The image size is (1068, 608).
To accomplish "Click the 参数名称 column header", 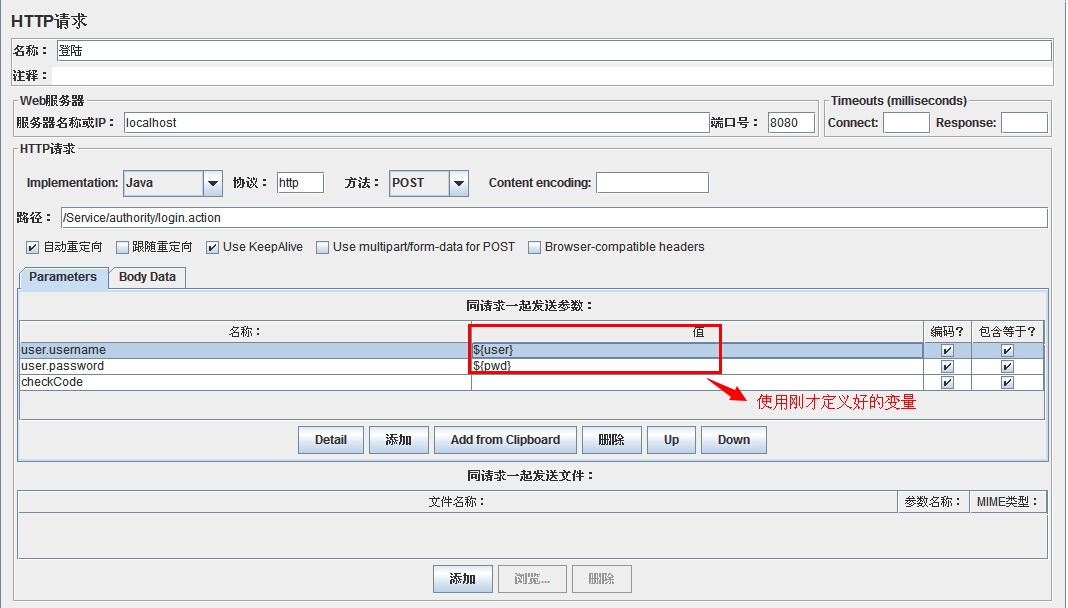I will coord(933,502).
